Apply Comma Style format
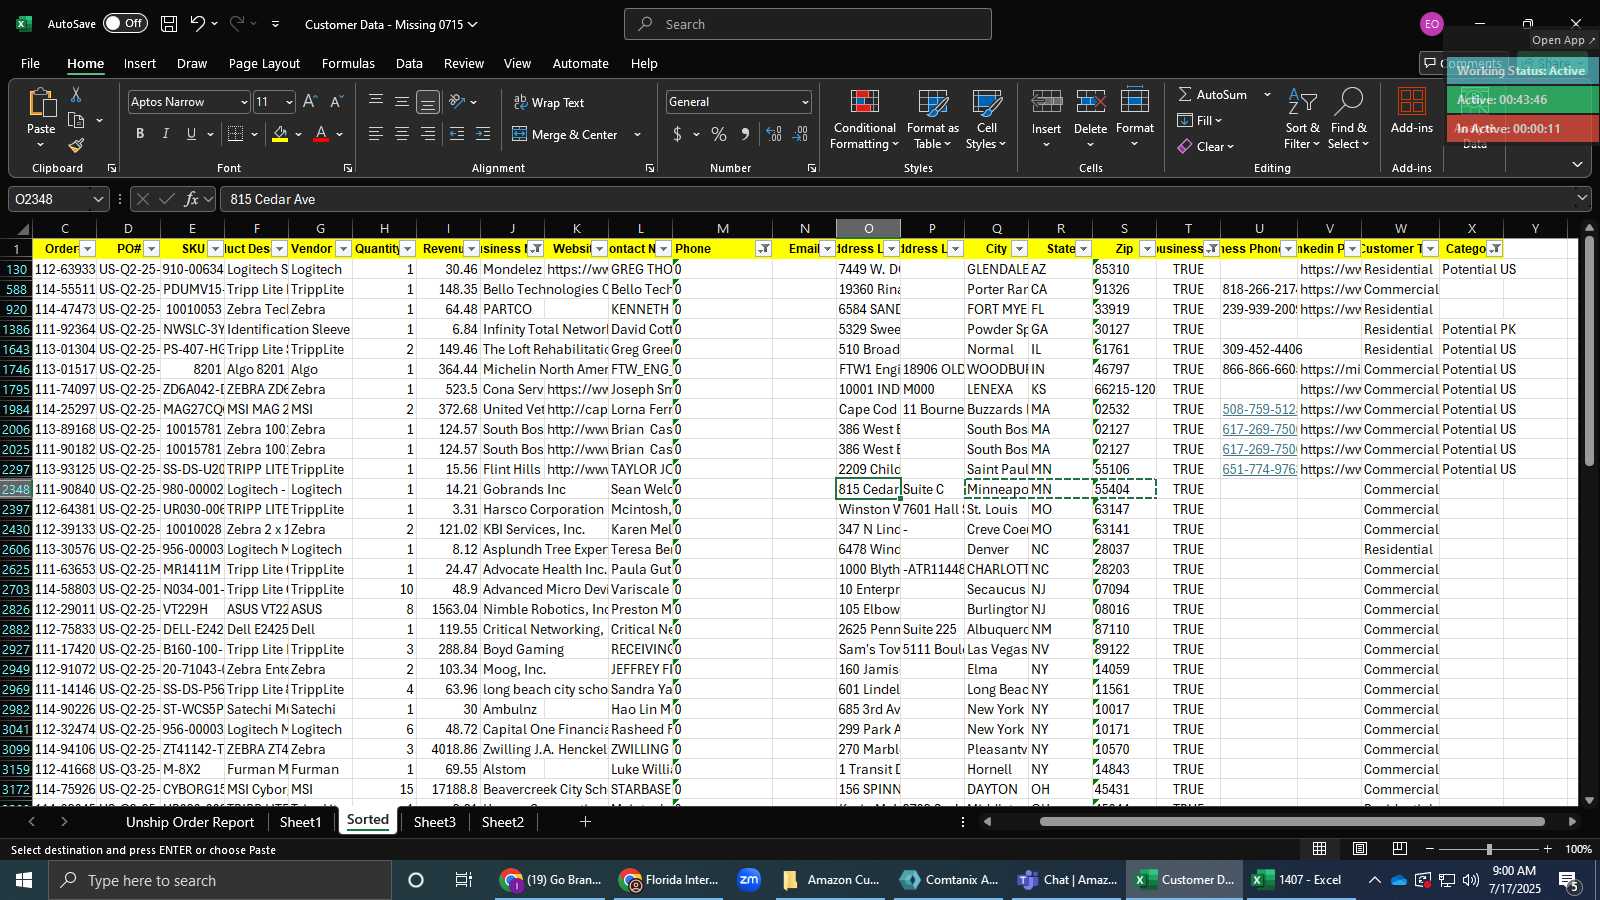Viewport: 1600px width, 900px height. tap(745, 134)
